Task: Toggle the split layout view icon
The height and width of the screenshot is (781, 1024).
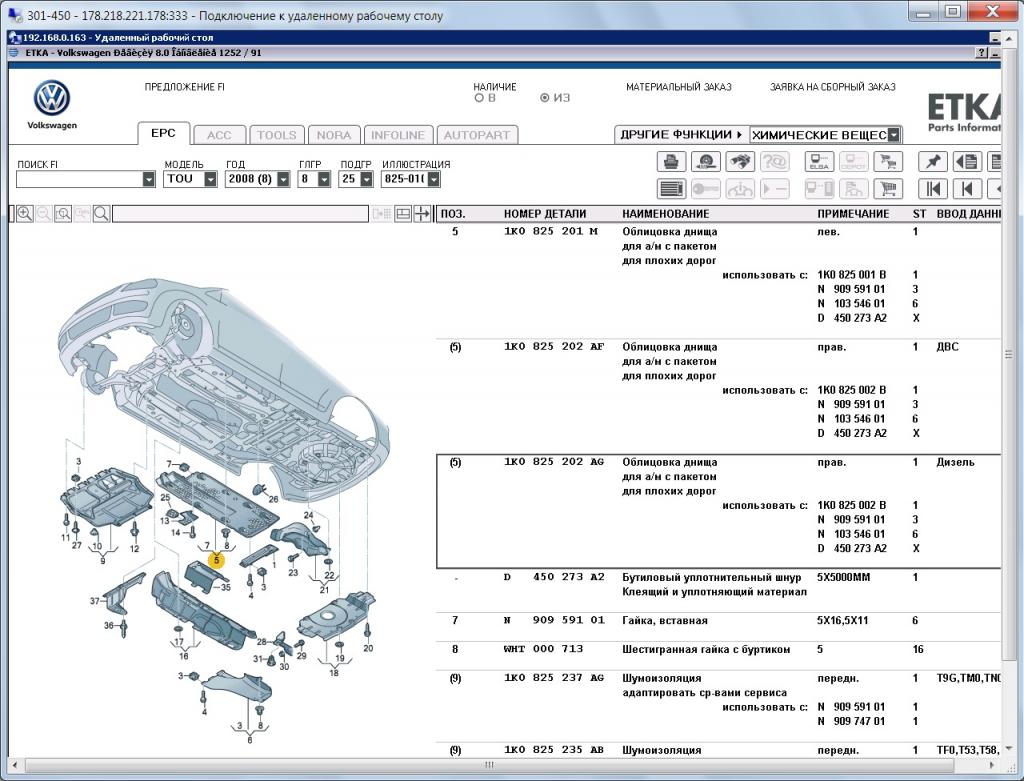Action: [x=403, y=214]
